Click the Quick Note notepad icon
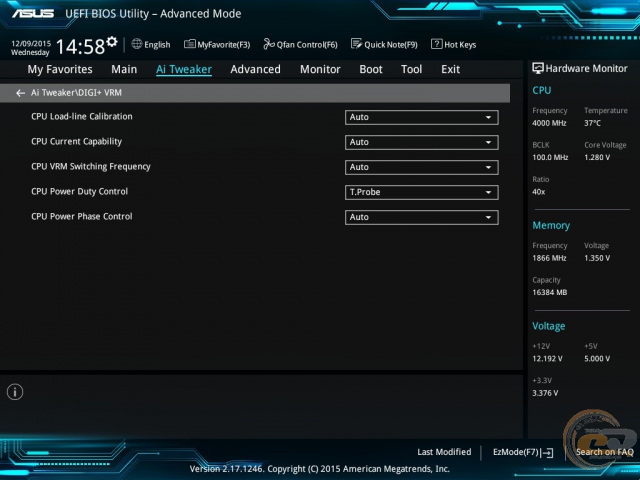This screenshot has height=480, width=640. click(356, 44)
